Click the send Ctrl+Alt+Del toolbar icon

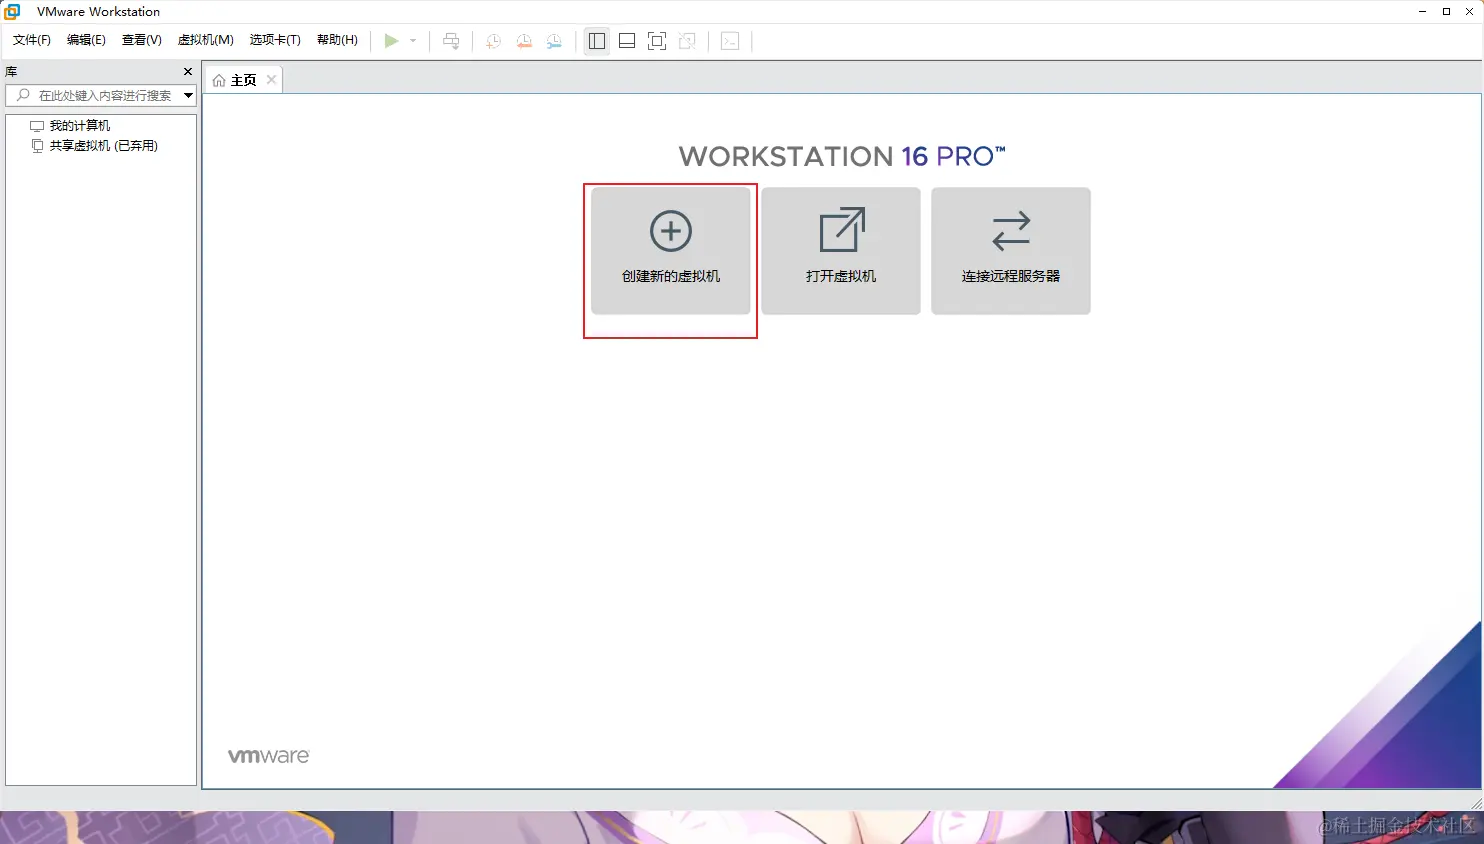click(451, 41)
